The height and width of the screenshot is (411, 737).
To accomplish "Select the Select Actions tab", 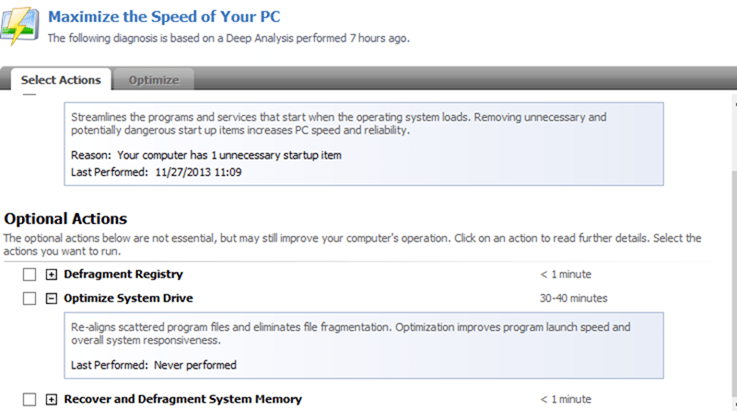I will coord(61,79).
